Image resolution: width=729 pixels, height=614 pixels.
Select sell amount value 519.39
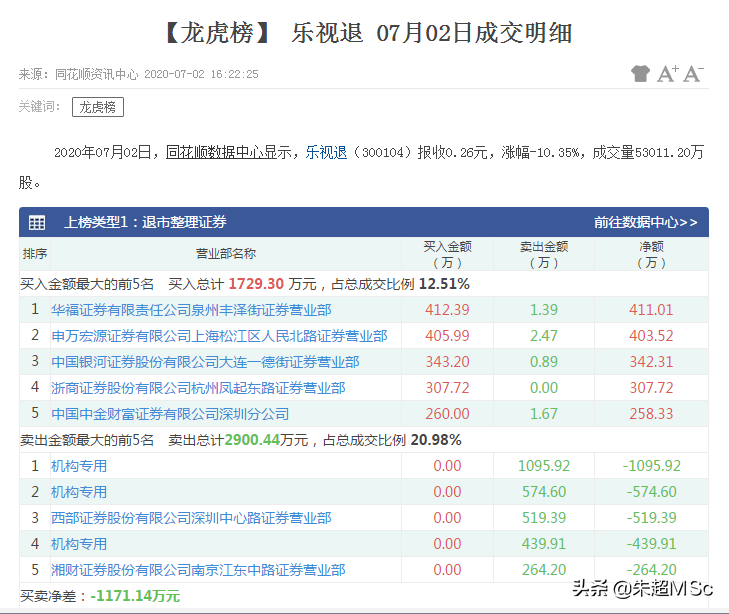(544, 518)
